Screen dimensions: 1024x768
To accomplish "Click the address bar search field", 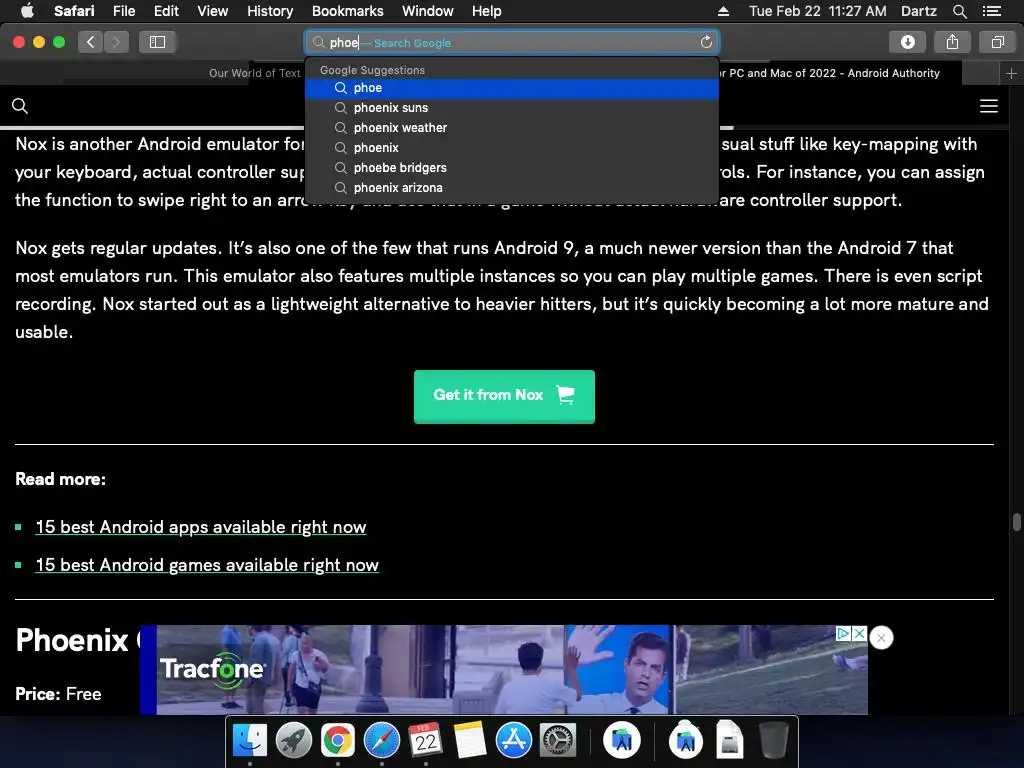I will pos(512,42).
